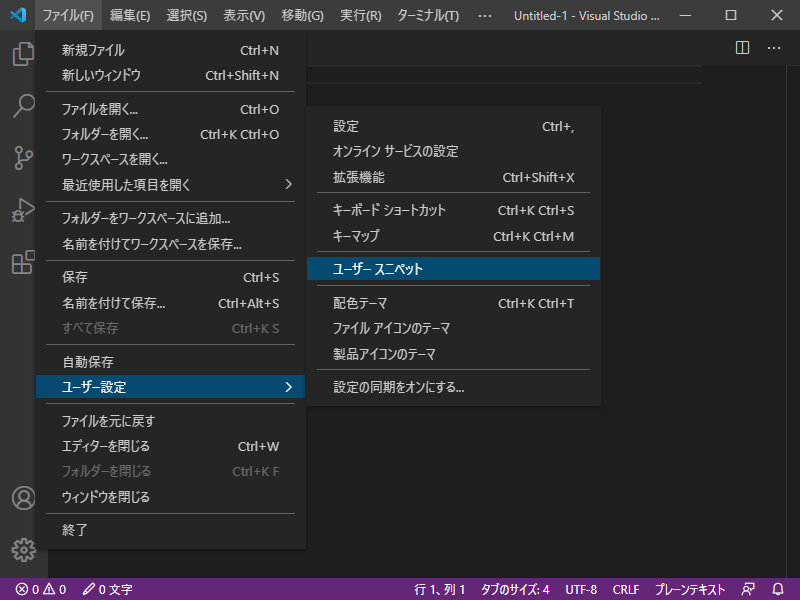Open the Extensions view in activity bar
The height and width of the screenshot is (600, 800).
click(23, 262)
